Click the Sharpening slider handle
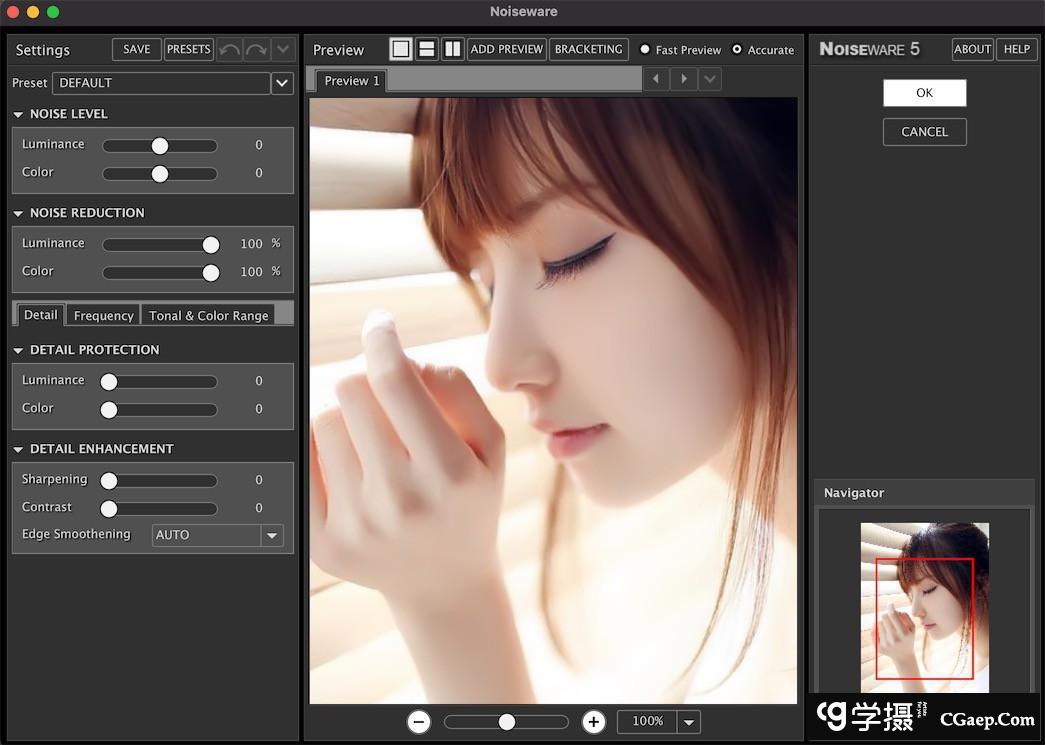The width and height of the screenshot is (1045, 745). (109, 481)
